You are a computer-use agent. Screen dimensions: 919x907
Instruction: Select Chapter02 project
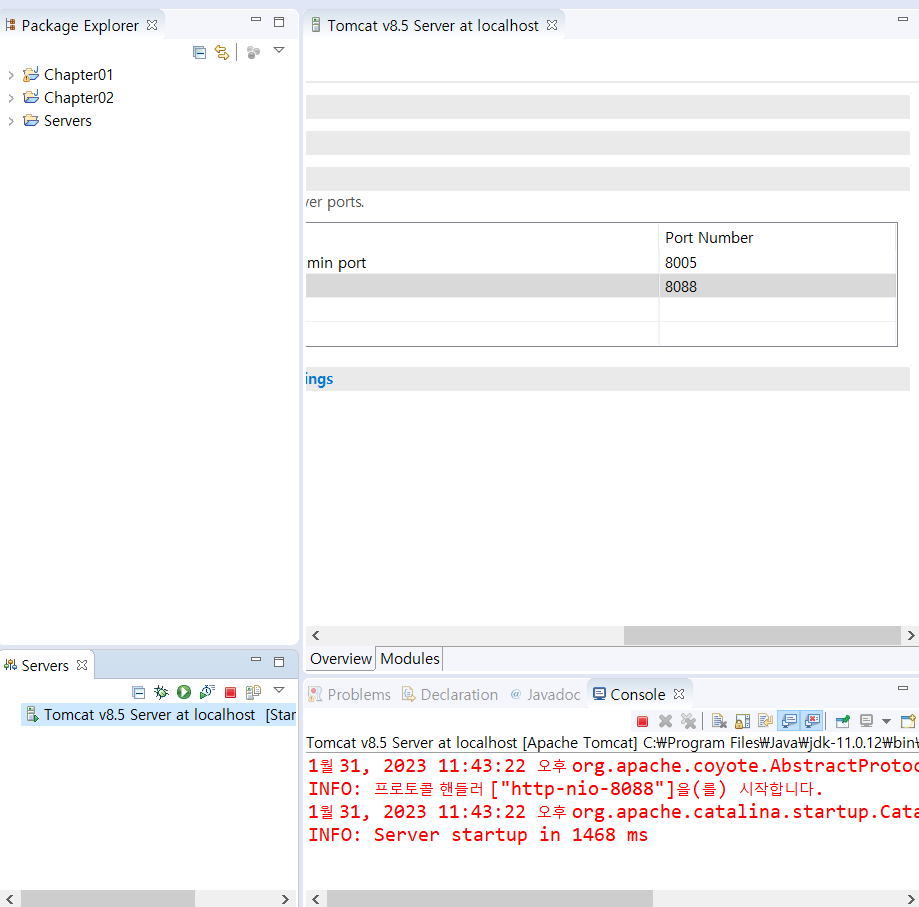79,98
